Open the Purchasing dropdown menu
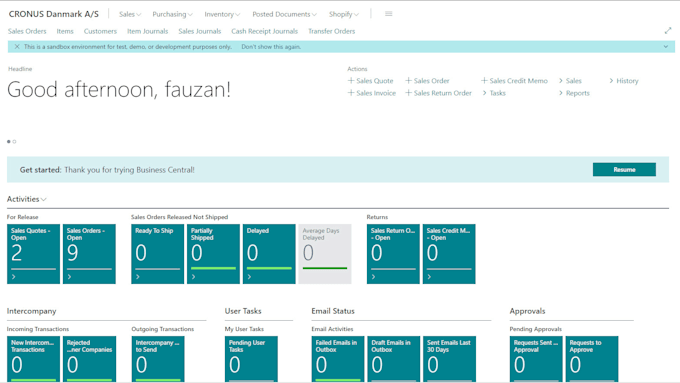The image size is (680, 383). [x=172, y=14]
